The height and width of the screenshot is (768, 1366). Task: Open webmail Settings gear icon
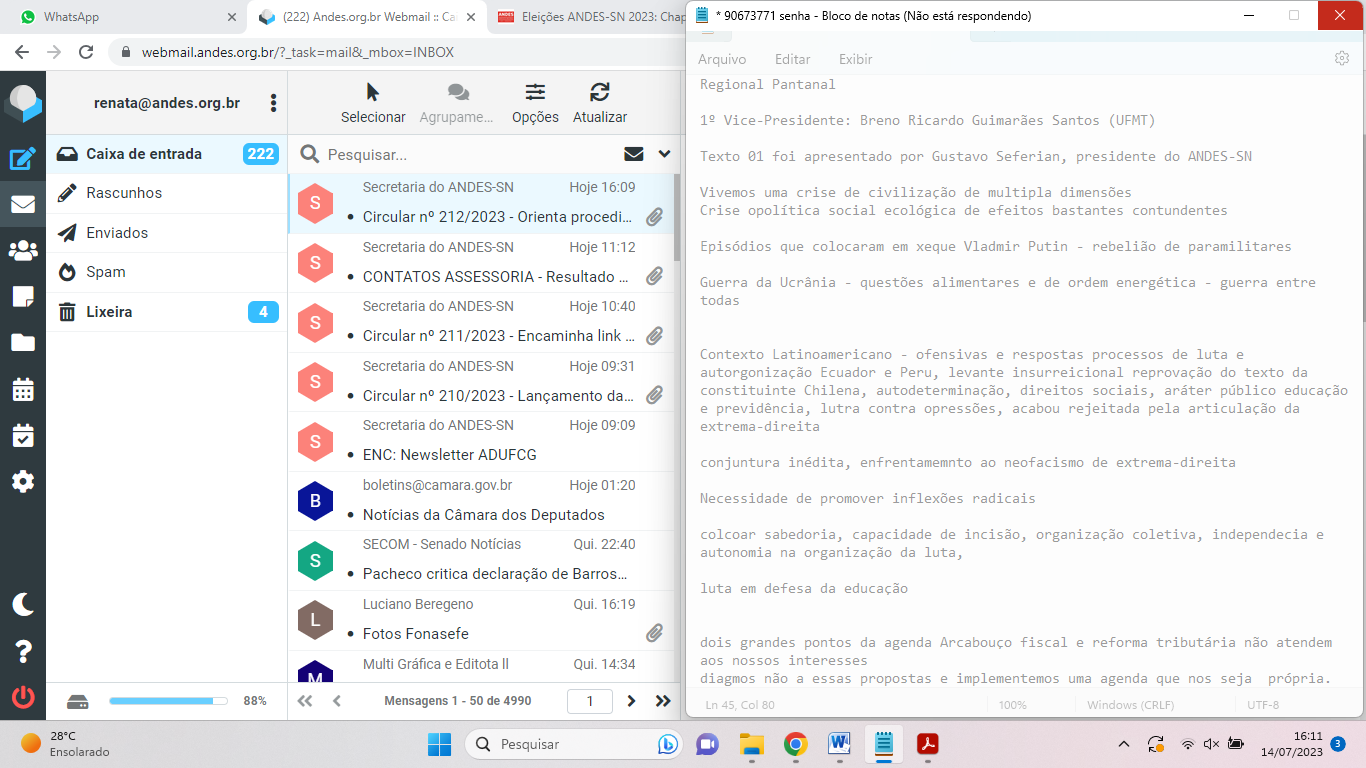pos(22,481)
